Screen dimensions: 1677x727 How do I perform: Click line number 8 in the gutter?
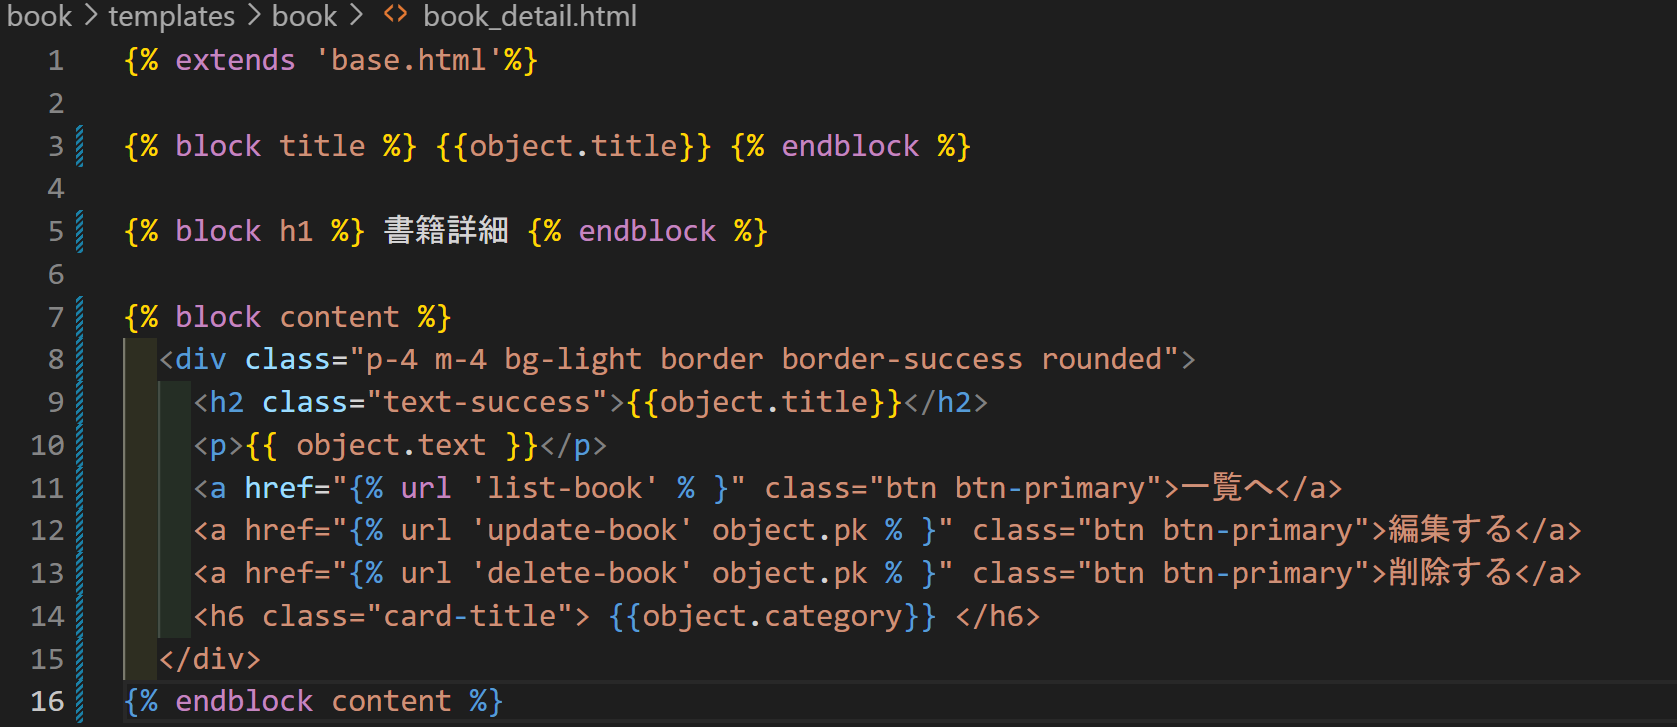tap(56, 360)
